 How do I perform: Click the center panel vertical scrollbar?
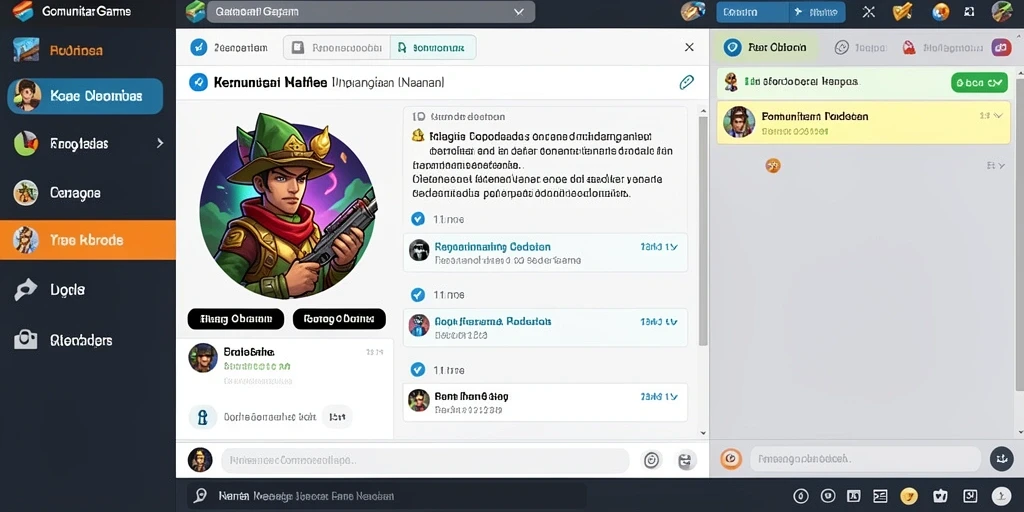703,231
